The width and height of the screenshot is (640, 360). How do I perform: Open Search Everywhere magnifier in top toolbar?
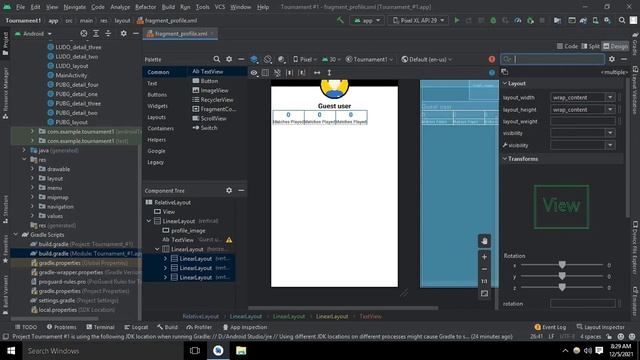click(622, 20)
